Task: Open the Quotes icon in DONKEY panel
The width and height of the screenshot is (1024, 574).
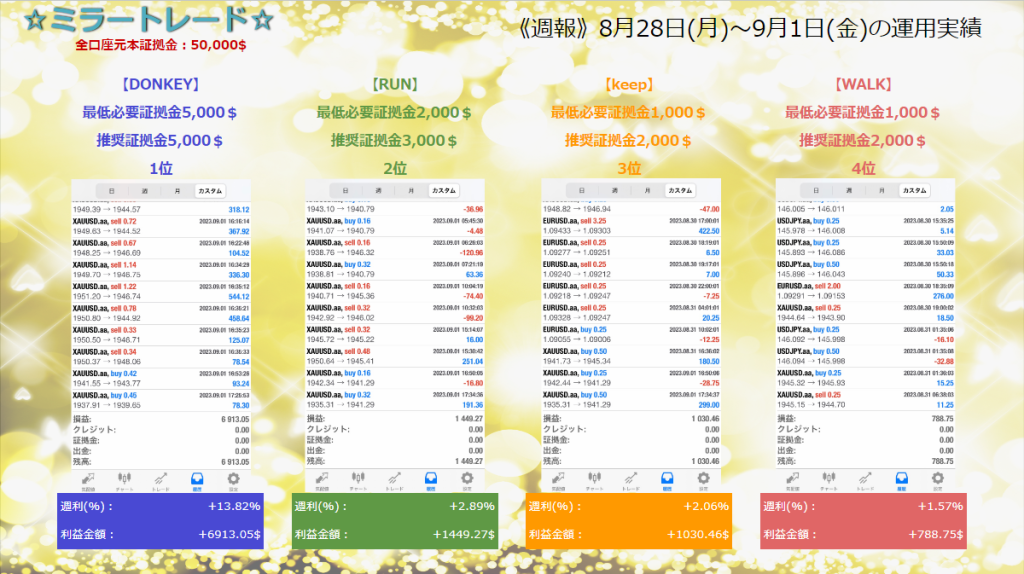Action: (90, 479)
